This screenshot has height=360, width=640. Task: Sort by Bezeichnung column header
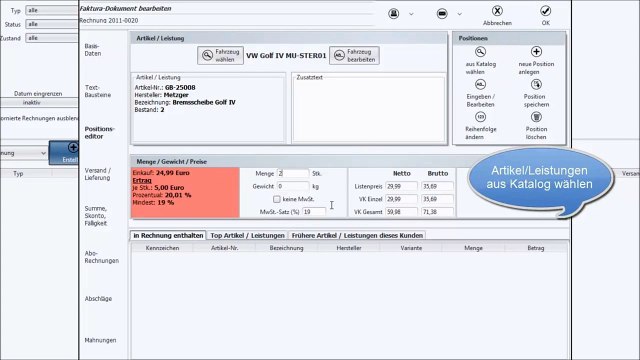point(287,248)
